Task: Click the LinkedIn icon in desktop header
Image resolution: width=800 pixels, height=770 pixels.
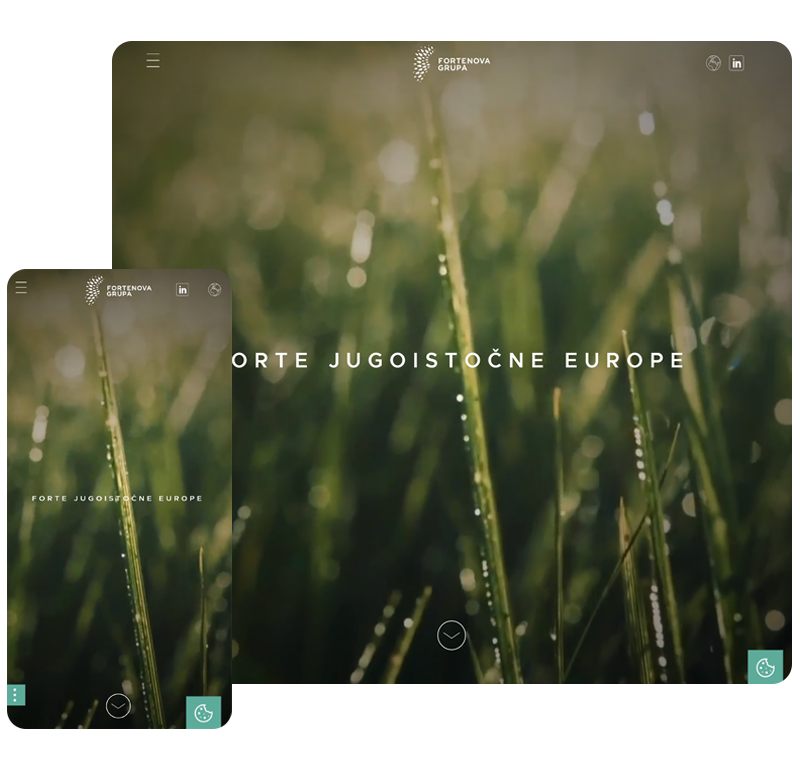Action: pyautogui.click(x=737, y=63)
